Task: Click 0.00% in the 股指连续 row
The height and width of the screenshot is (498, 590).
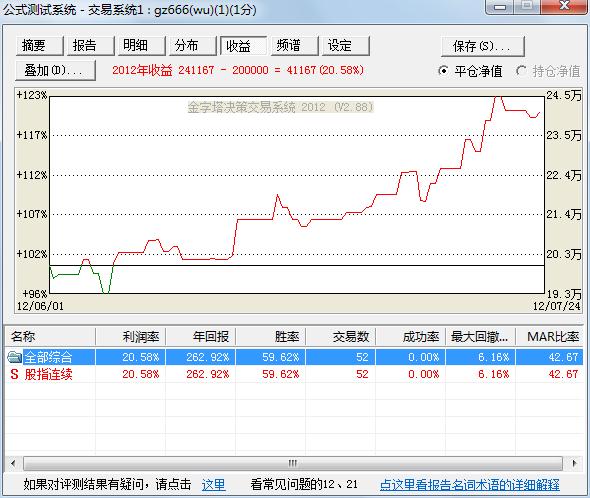Action: [x=424, y=374]
